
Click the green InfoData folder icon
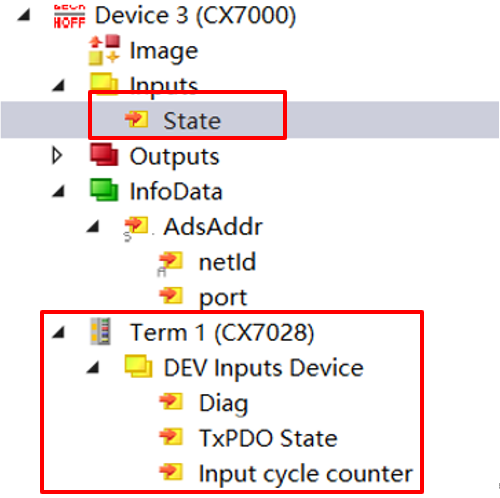[104, 190]
